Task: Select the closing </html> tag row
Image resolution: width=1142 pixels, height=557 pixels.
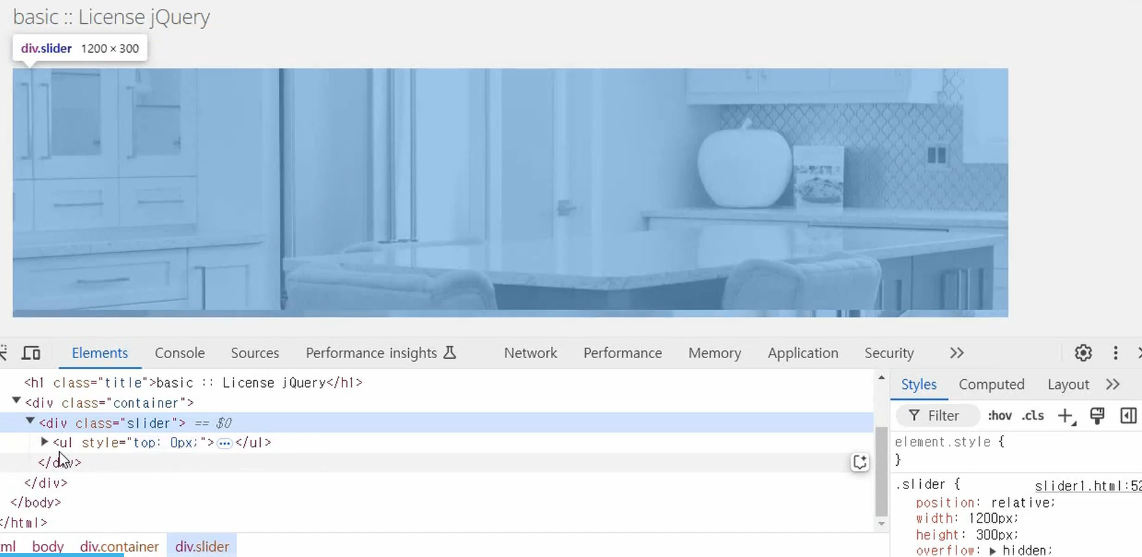Action: coord(437,523)
